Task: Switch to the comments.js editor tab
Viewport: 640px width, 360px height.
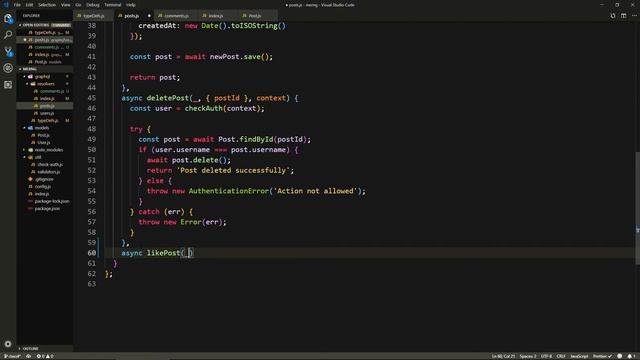Action: tap(176, 16)
